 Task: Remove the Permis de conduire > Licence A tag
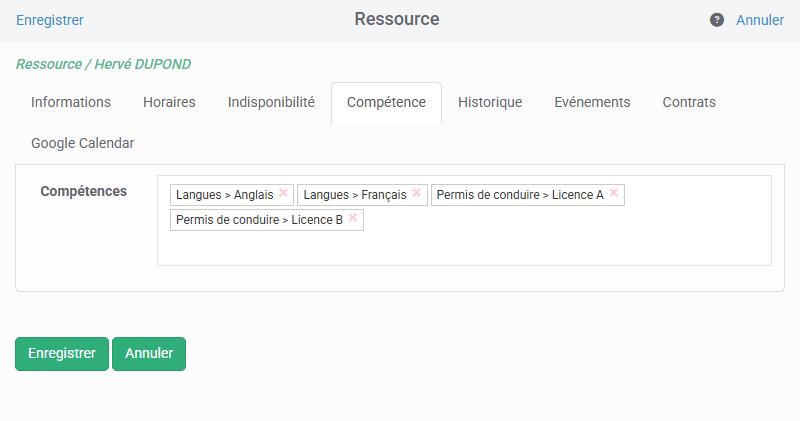point(614,193)
